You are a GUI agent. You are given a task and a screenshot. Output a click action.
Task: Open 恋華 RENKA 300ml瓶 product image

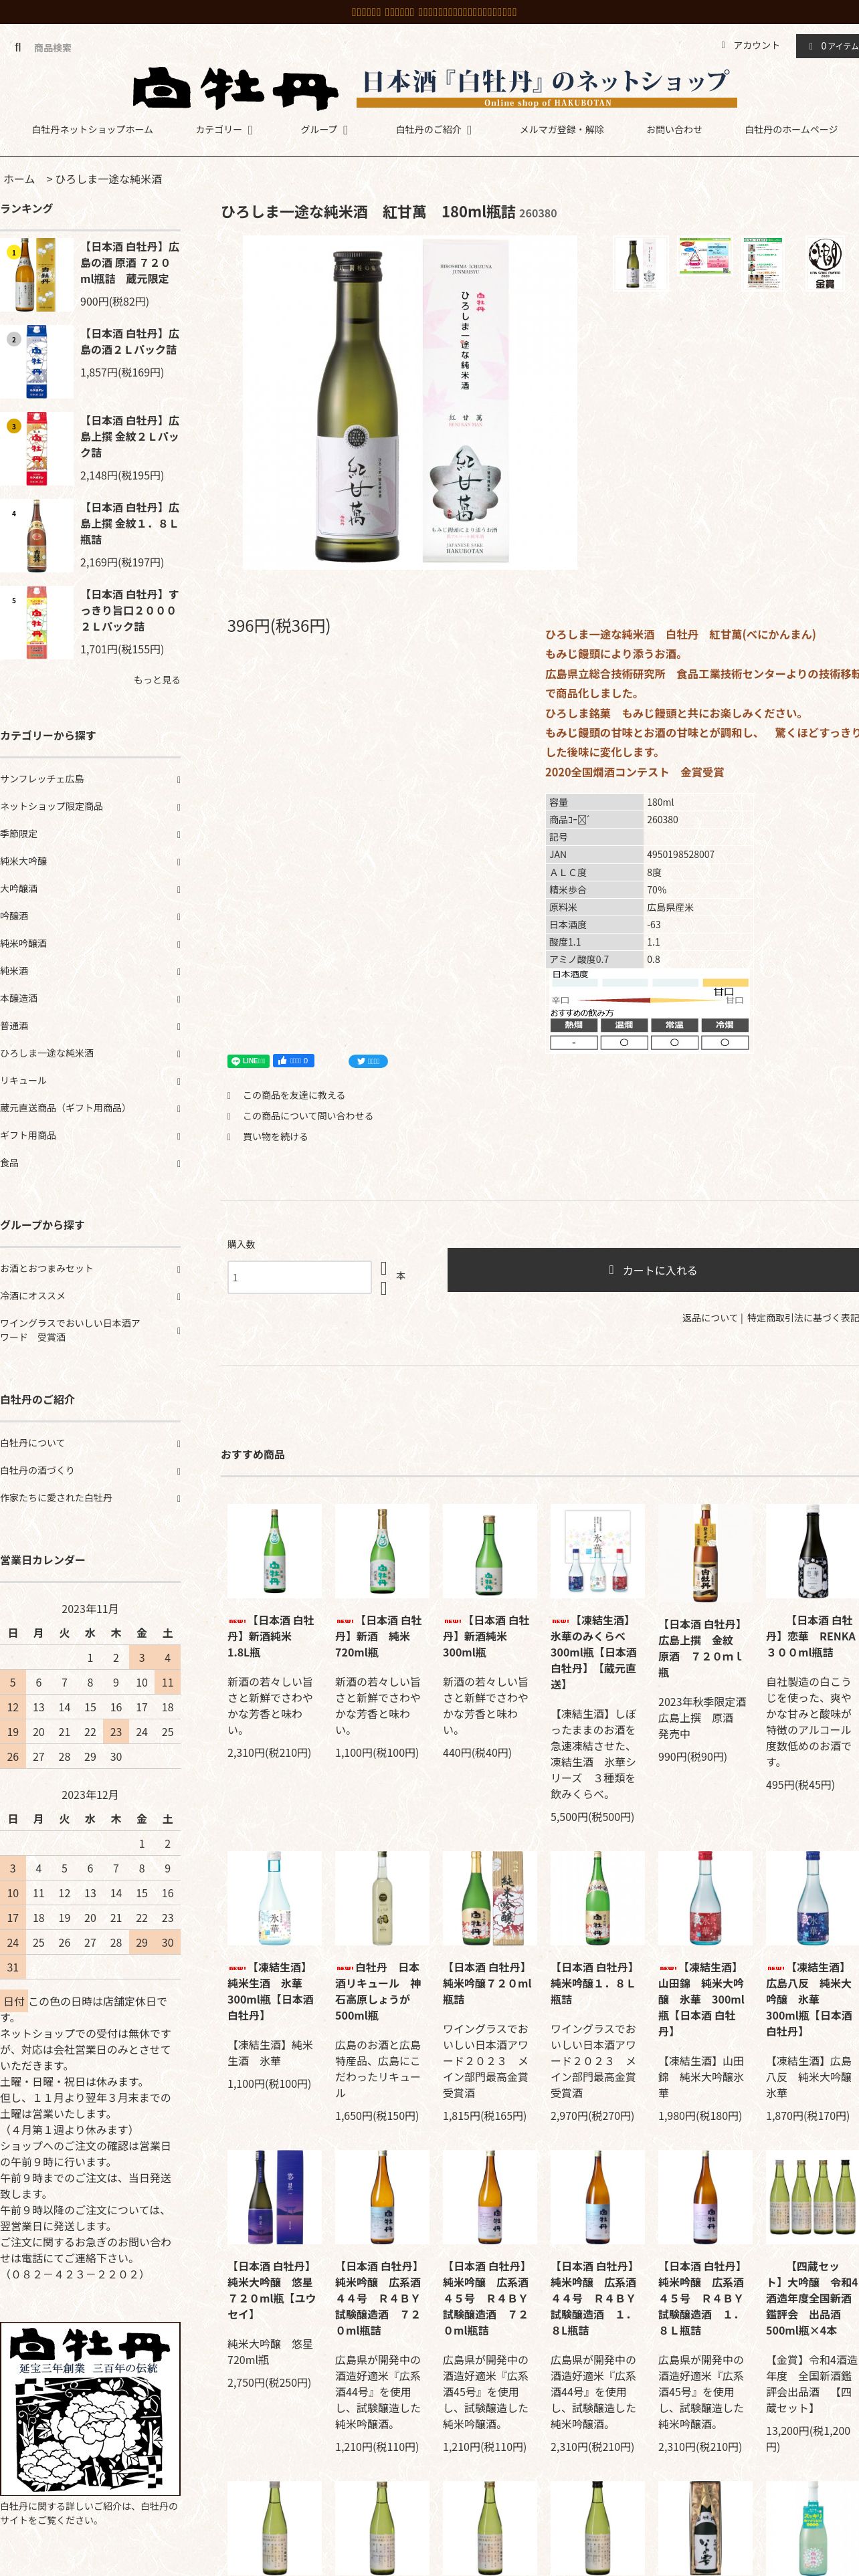click(x=812, y=1550)
